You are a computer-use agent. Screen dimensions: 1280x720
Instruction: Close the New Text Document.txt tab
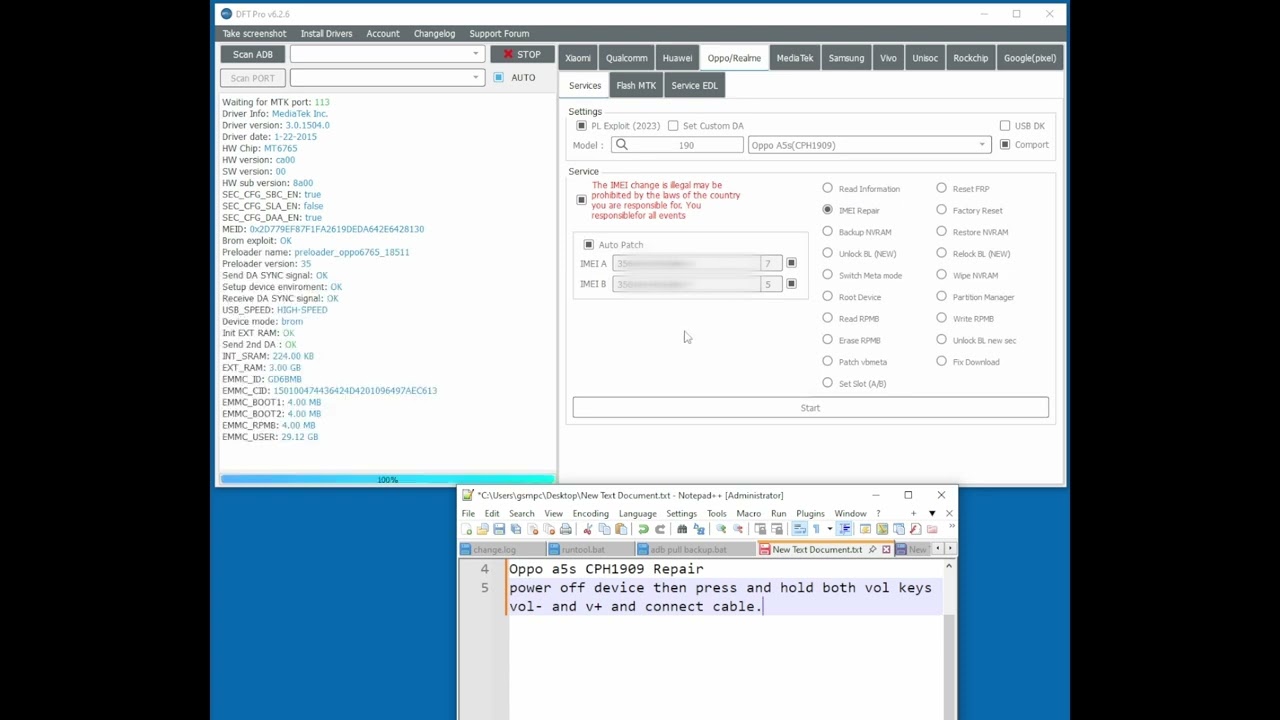tap(886, 549)
